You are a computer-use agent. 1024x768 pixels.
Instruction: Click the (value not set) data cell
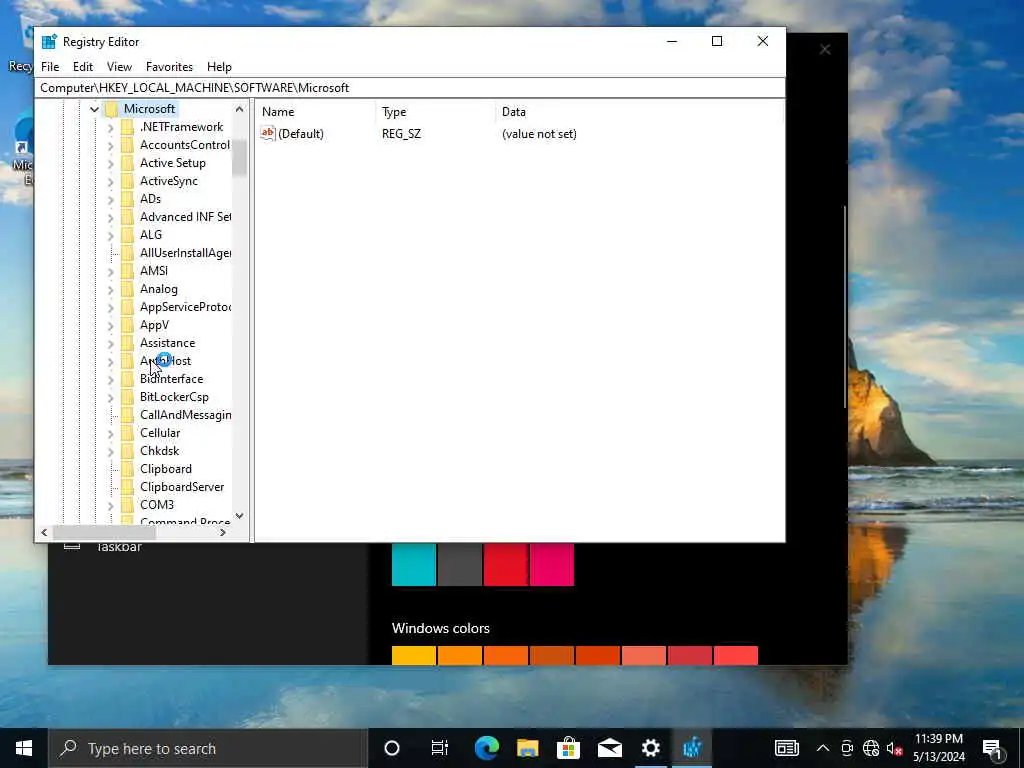539,134
